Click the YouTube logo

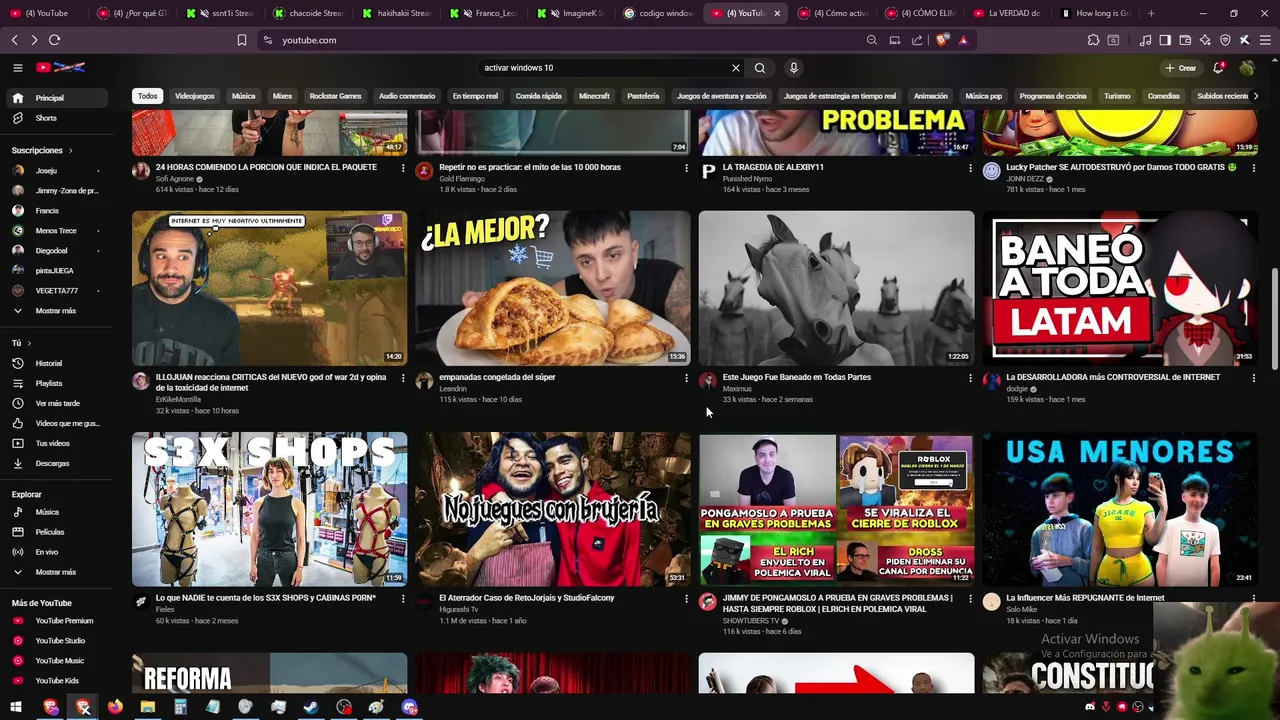(x=61, y=68)
